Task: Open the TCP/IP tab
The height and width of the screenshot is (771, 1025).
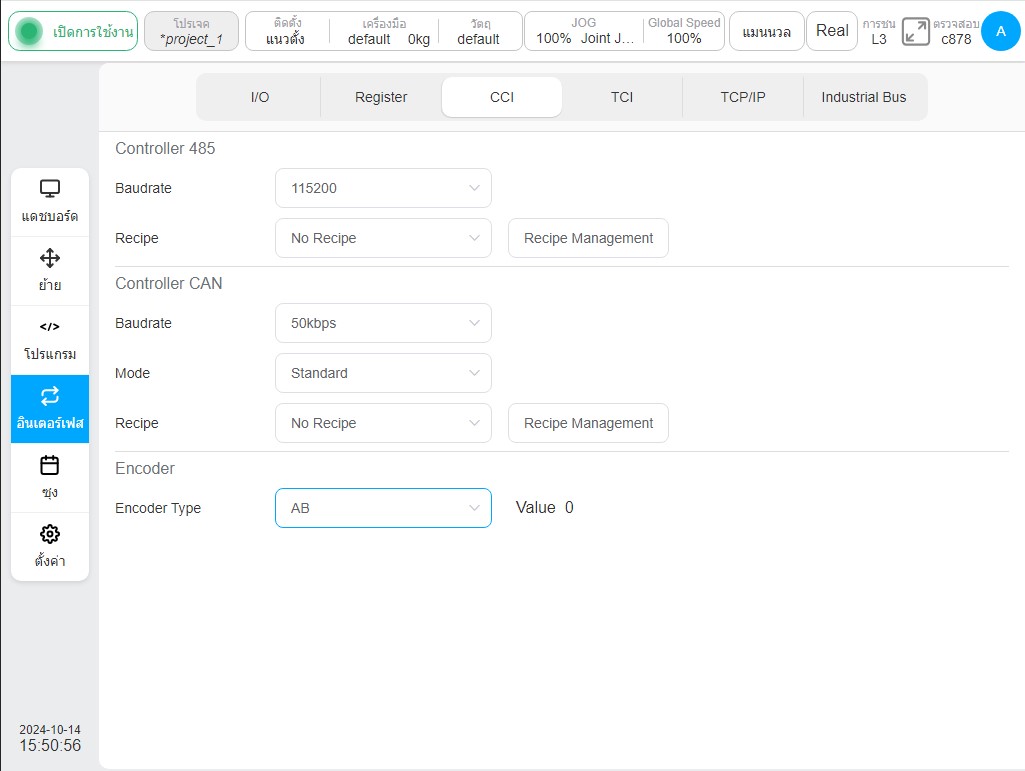Action: coord(743,97)
